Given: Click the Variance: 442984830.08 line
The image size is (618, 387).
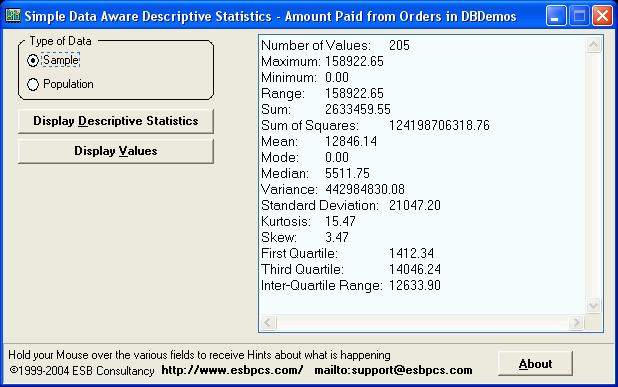Looking at the screenshot, I should tap(333, 190).
